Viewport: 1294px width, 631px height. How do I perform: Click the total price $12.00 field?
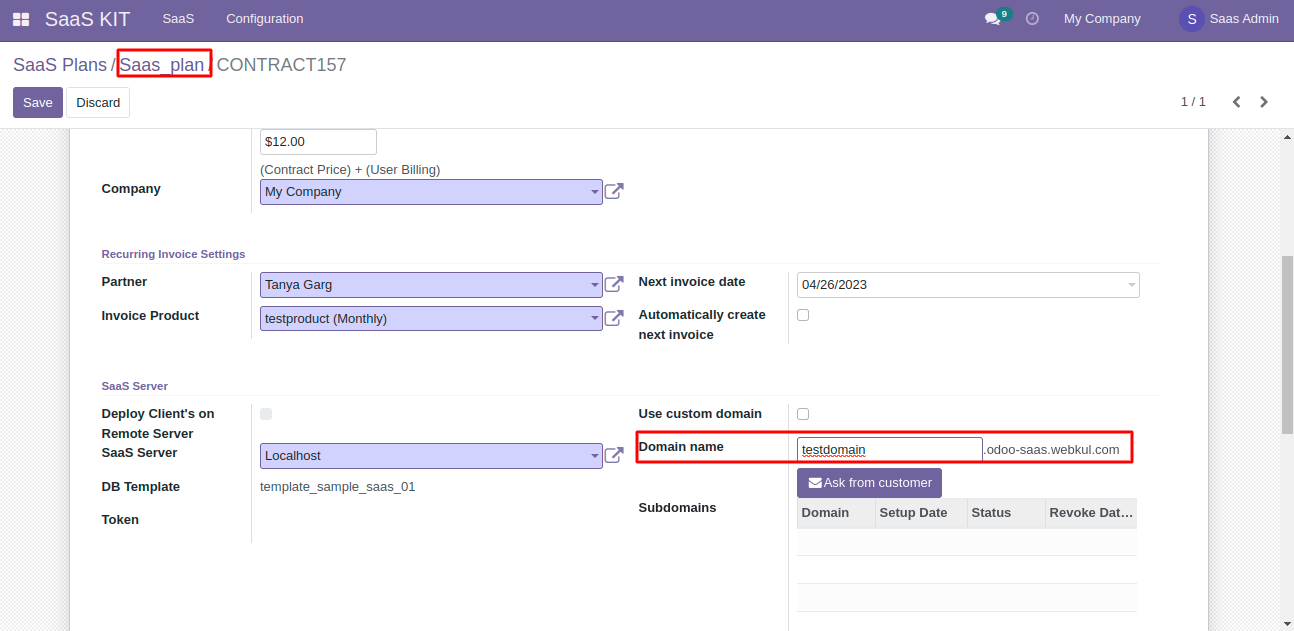[318, 142]
